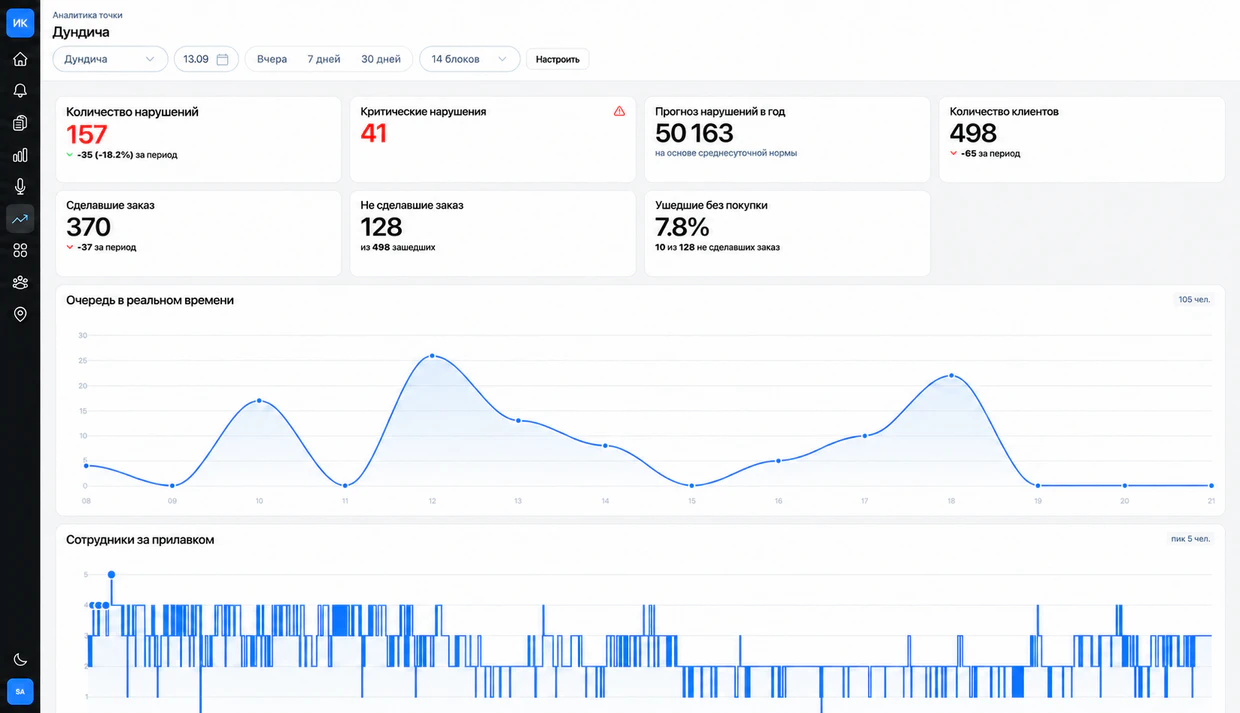Click the 128 no-order value
The image size is (1240, 713).
coord(381,227)
